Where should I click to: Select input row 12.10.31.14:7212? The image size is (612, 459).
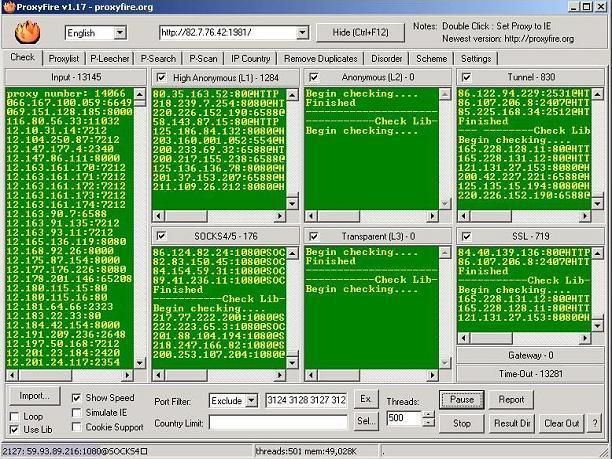57,130
